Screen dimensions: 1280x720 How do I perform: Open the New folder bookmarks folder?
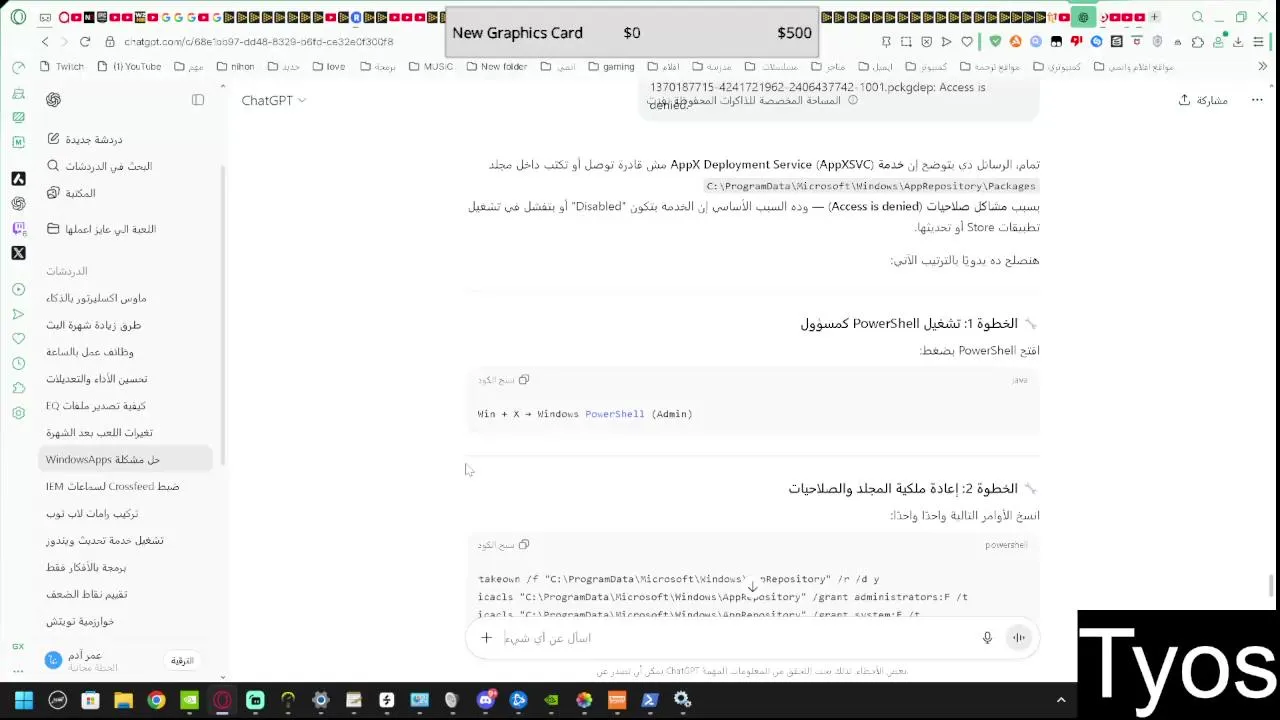point(496,67)
